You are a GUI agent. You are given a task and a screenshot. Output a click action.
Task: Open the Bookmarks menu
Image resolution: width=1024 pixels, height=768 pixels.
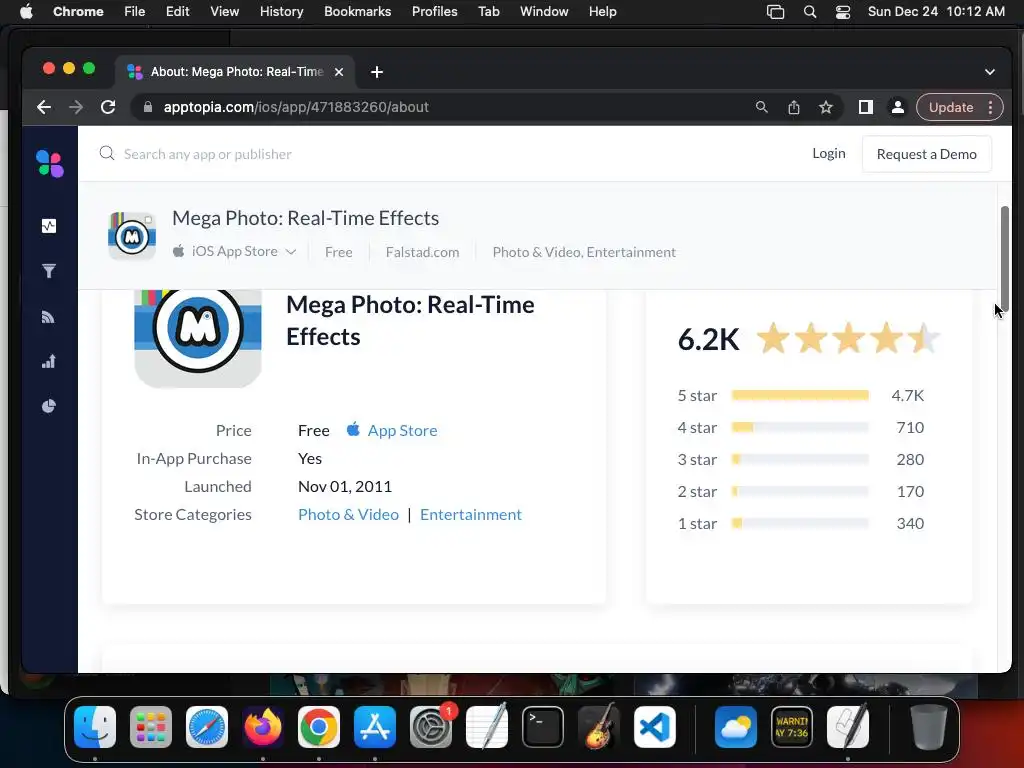pyautogui.click(x=357, y=12)
